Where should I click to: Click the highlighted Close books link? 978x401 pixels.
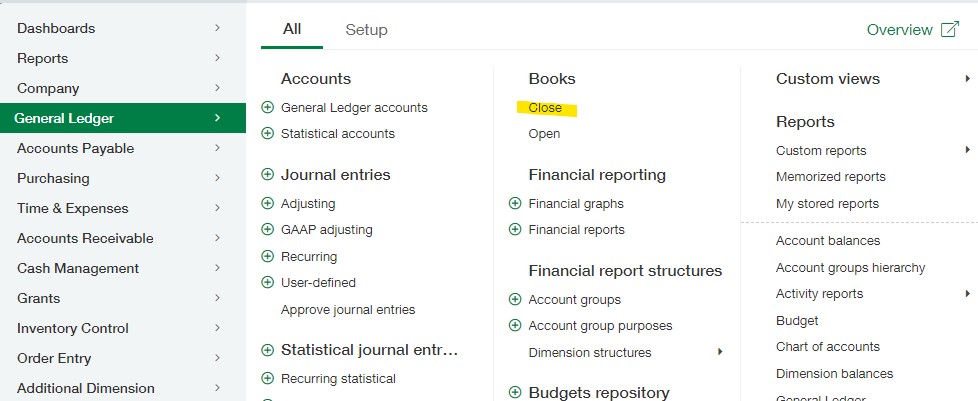(x=545, y=107)
